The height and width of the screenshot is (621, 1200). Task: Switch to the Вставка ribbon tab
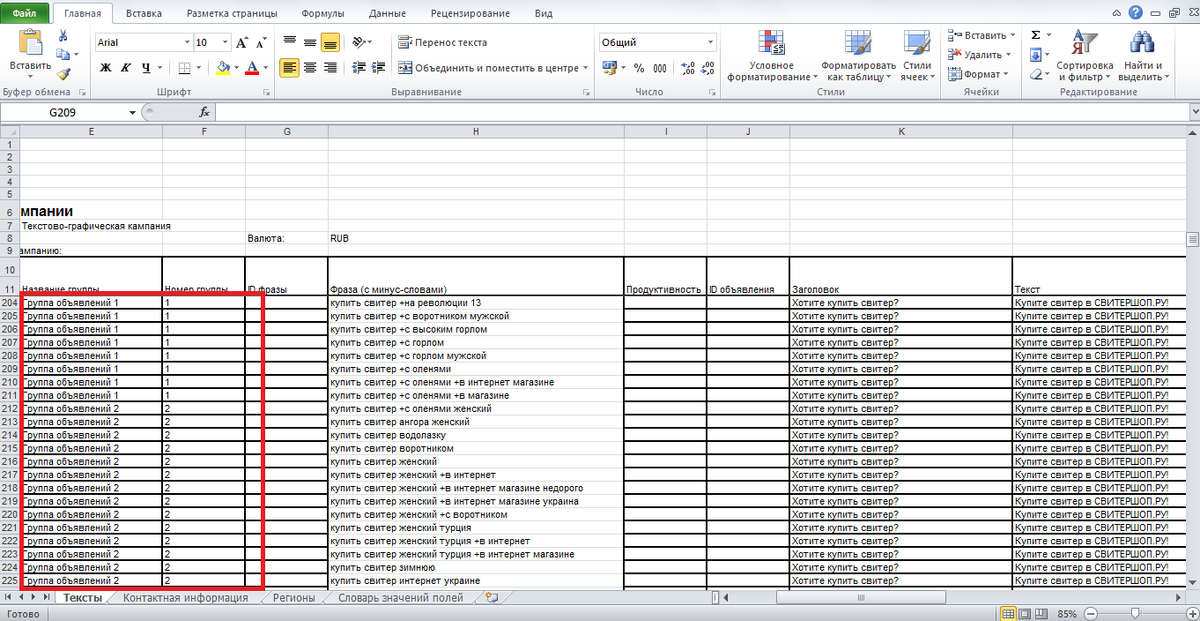click(x=145, y=14)
